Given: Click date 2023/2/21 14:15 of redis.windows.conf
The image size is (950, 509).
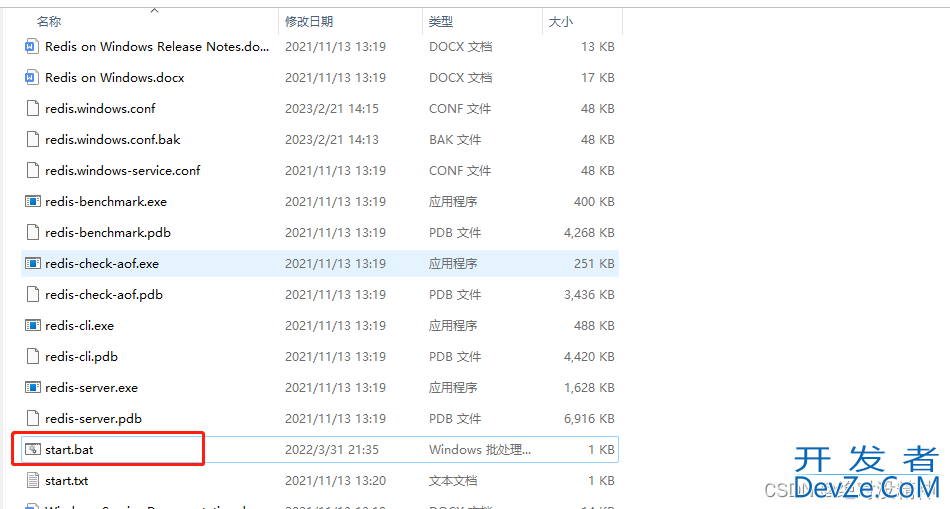Looking at the screenshot, I should pos(332,108).
